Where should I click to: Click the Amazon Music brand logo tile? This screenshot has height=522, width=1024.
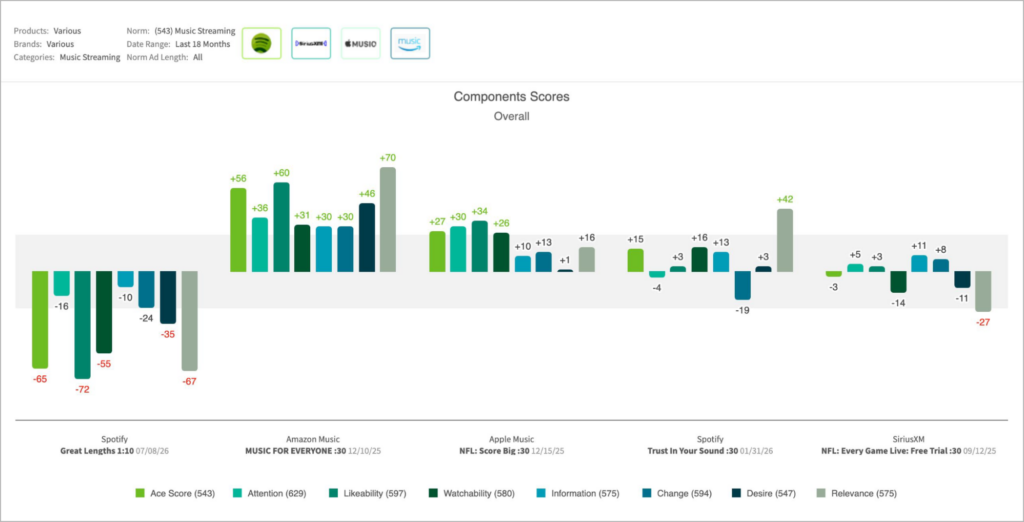click(410, 43)
